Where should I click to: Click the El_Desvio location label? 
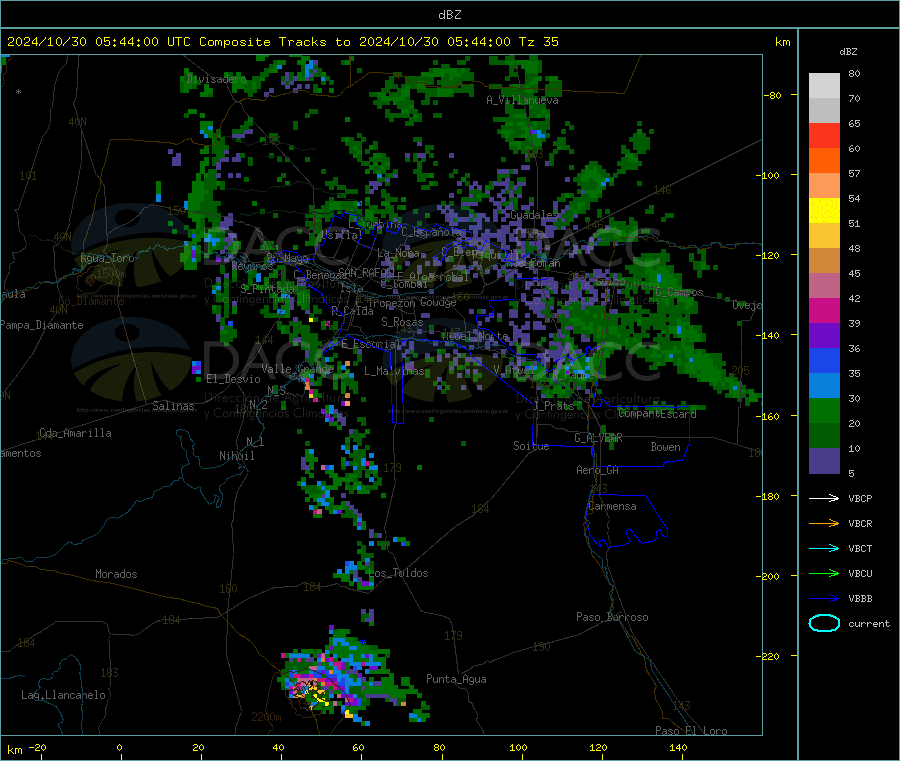click(x=234, y=379)
